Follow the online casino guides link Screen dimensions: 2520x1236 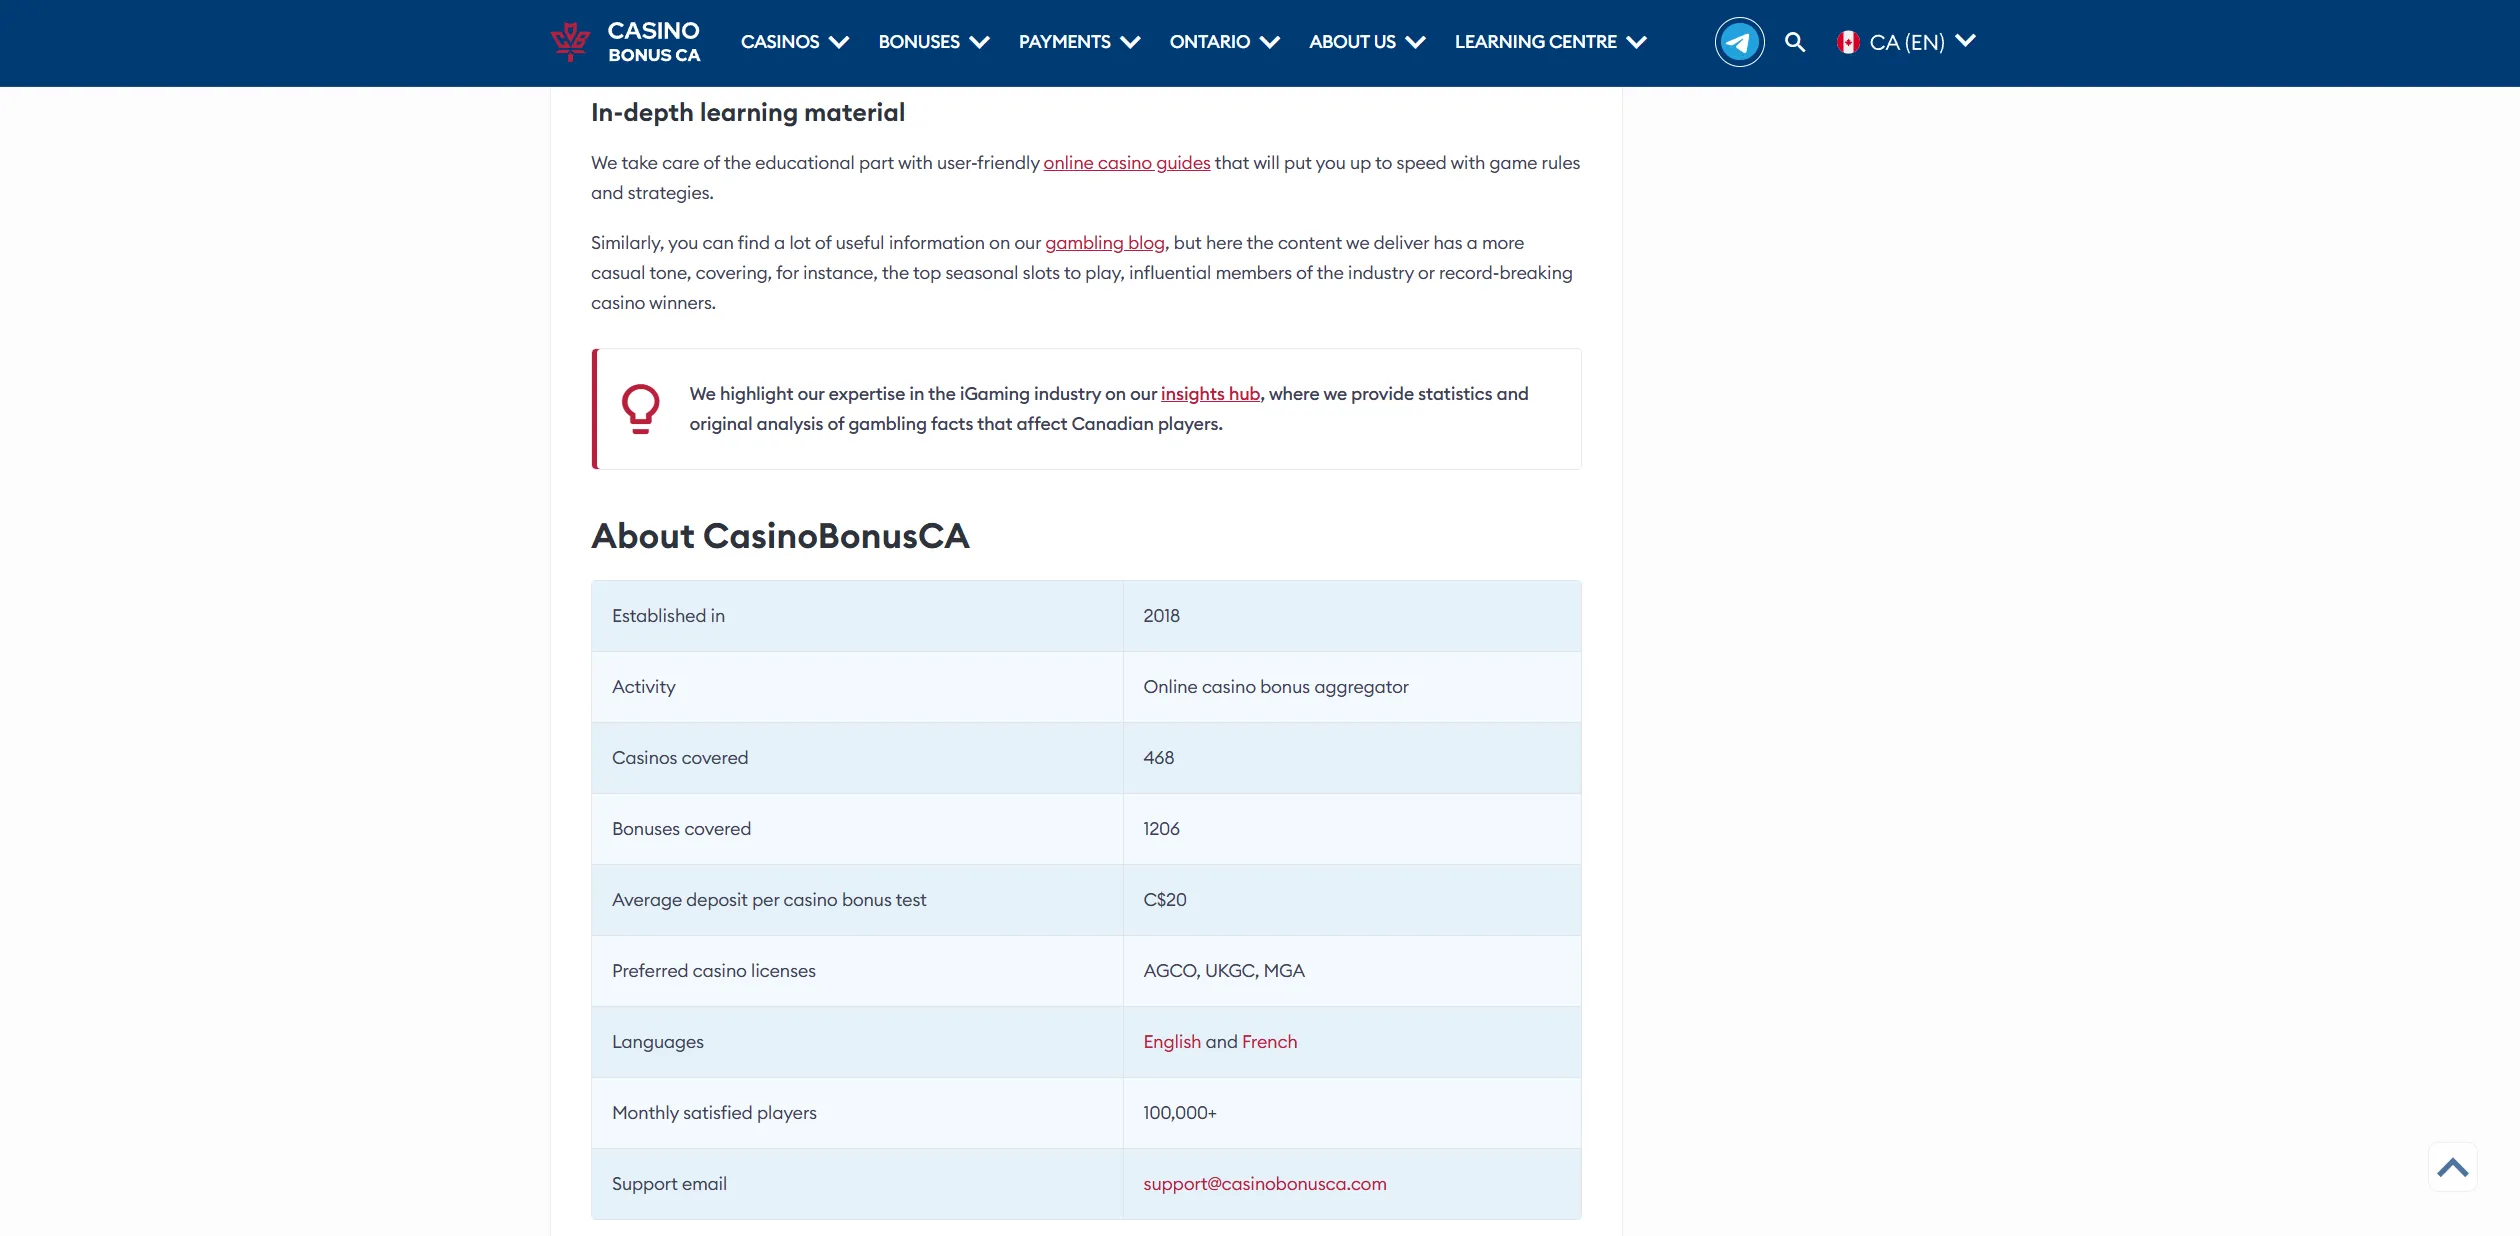pos(1127,163)
